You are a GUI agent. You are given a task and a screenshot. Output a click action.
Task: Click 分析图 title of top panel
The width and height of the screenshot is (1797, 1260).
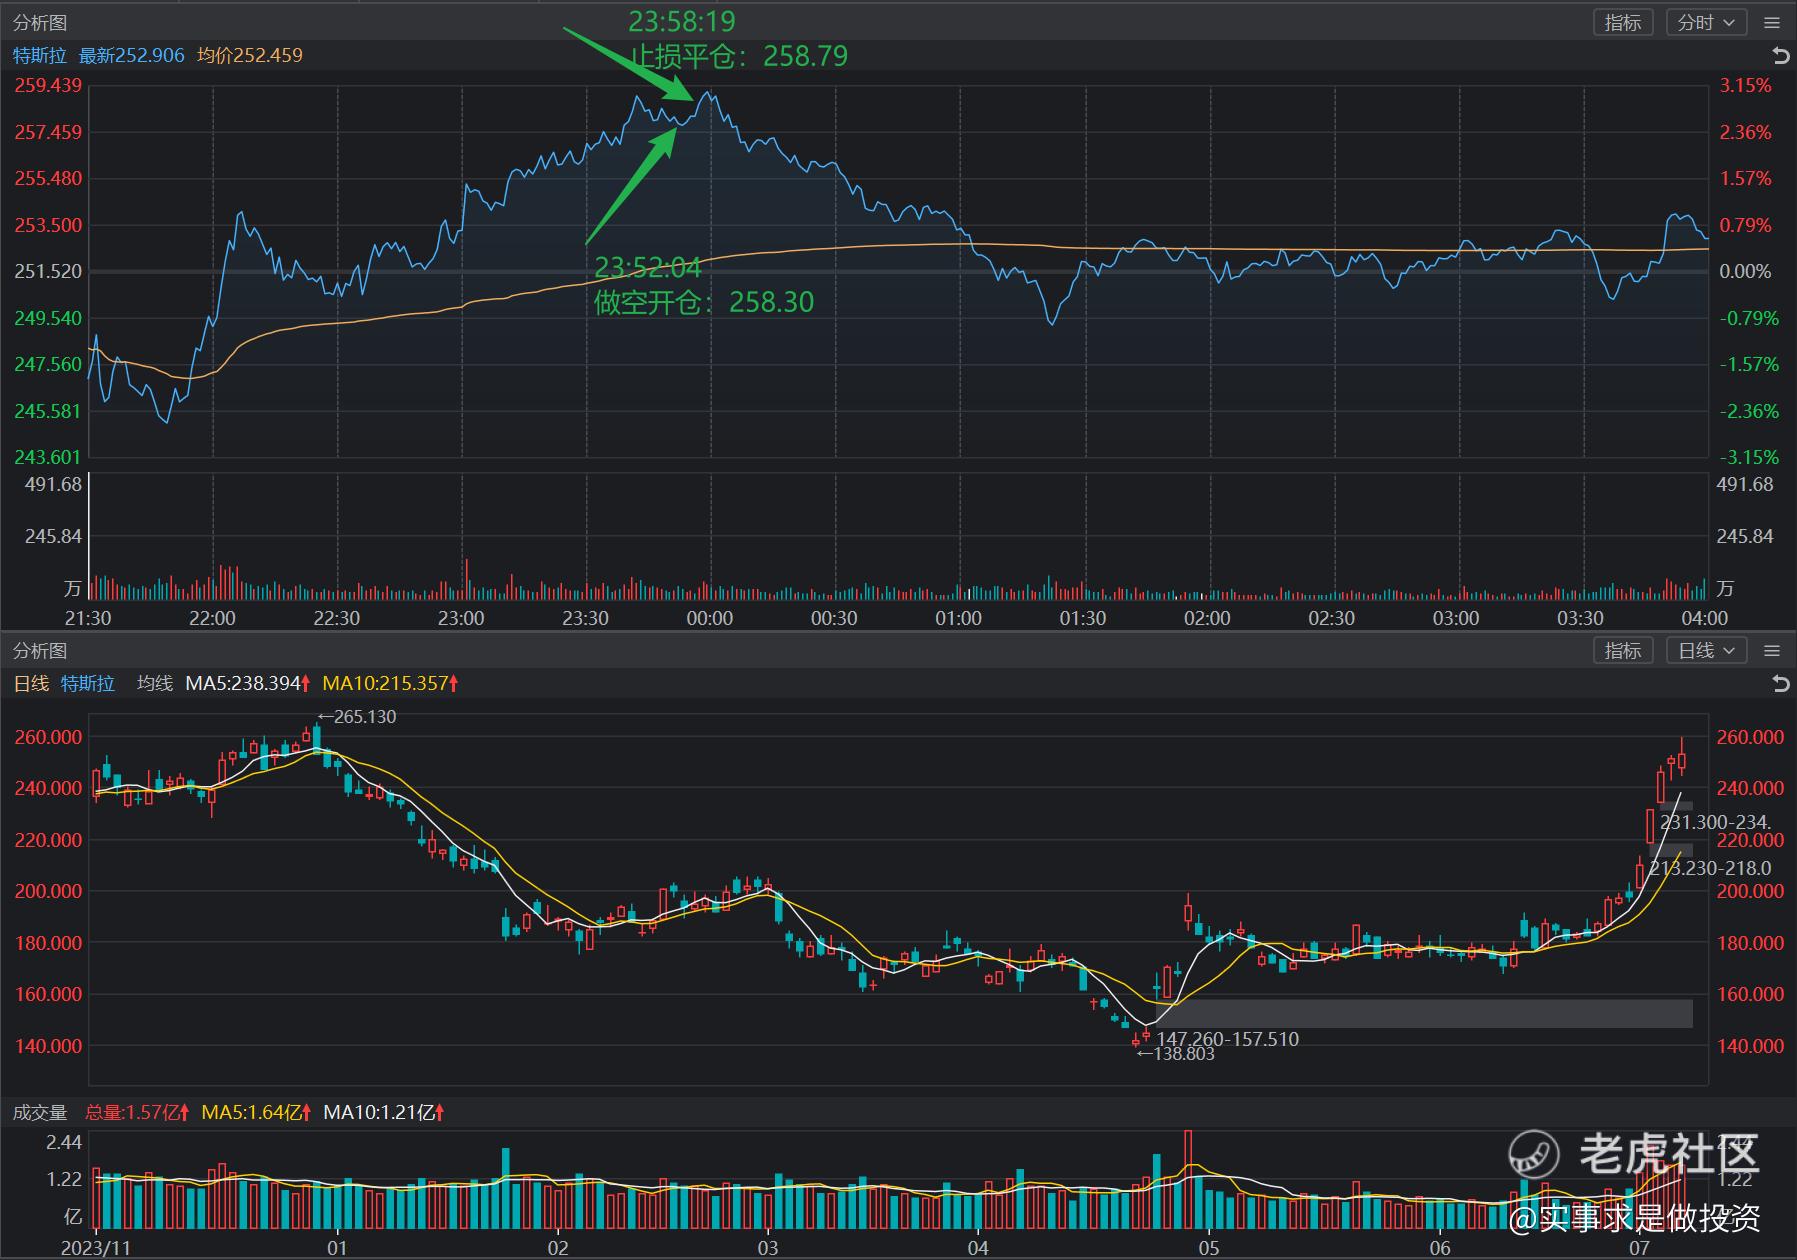pos(40,22)
